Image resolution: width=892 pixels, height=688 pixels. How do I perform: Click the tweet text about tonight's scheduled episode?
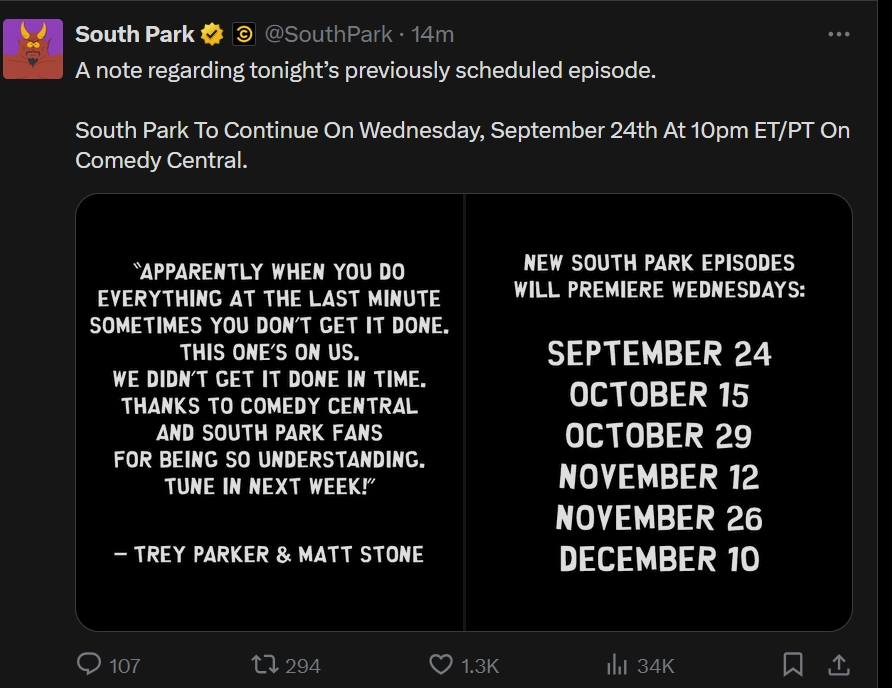point(366,71)
